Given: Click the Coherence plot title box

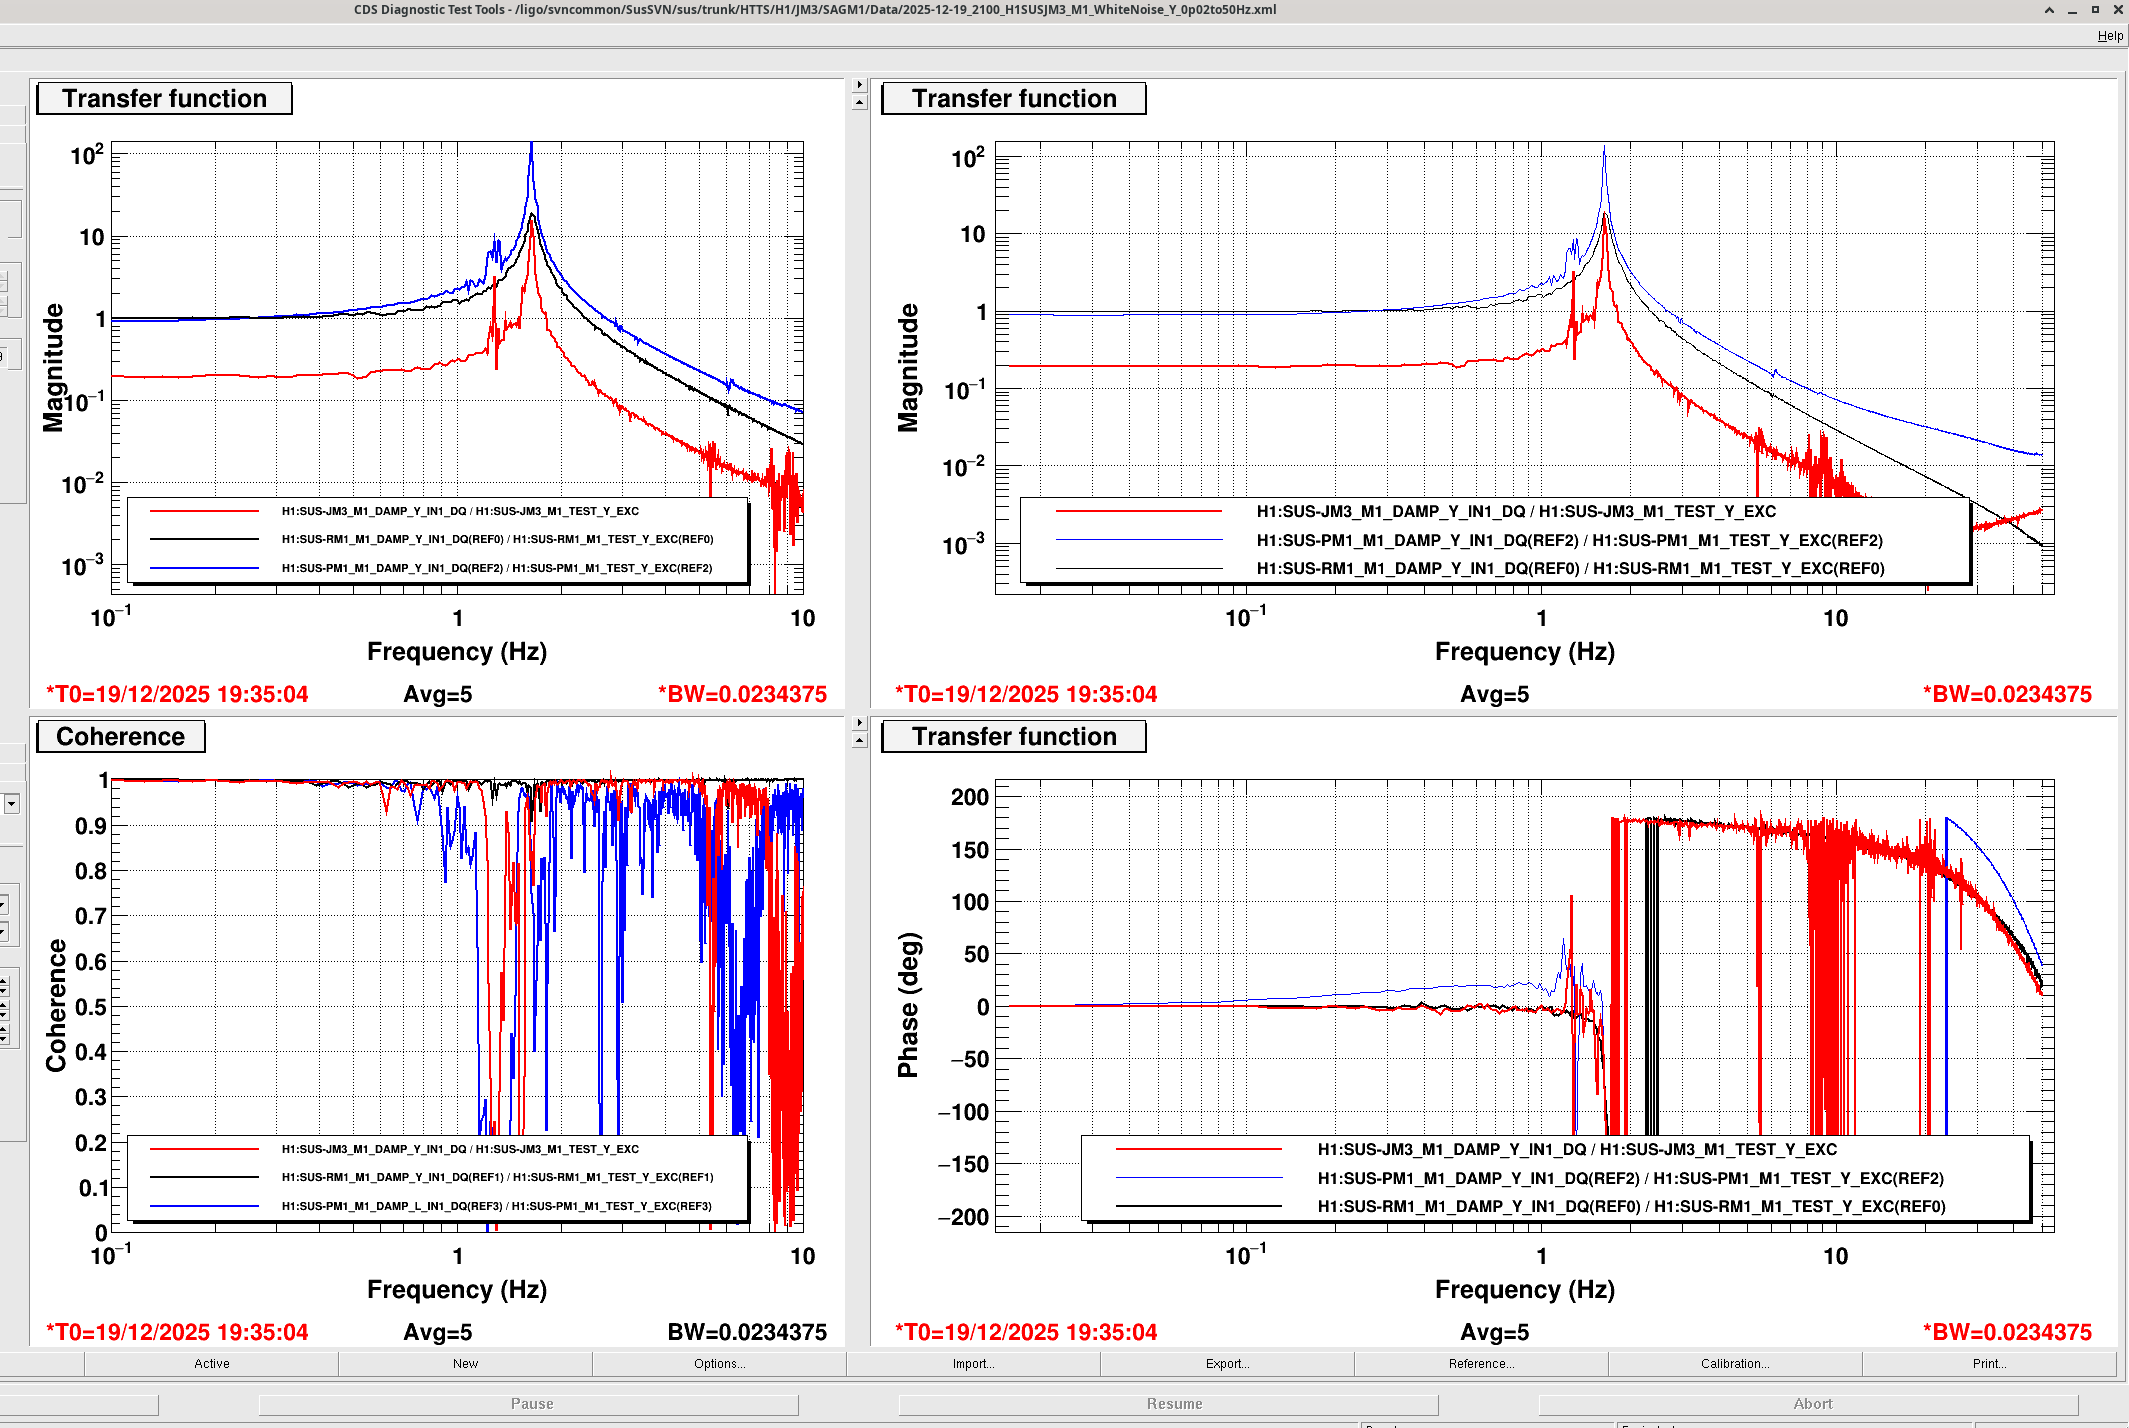Looking at the screenshot, I should coord(121,737).
